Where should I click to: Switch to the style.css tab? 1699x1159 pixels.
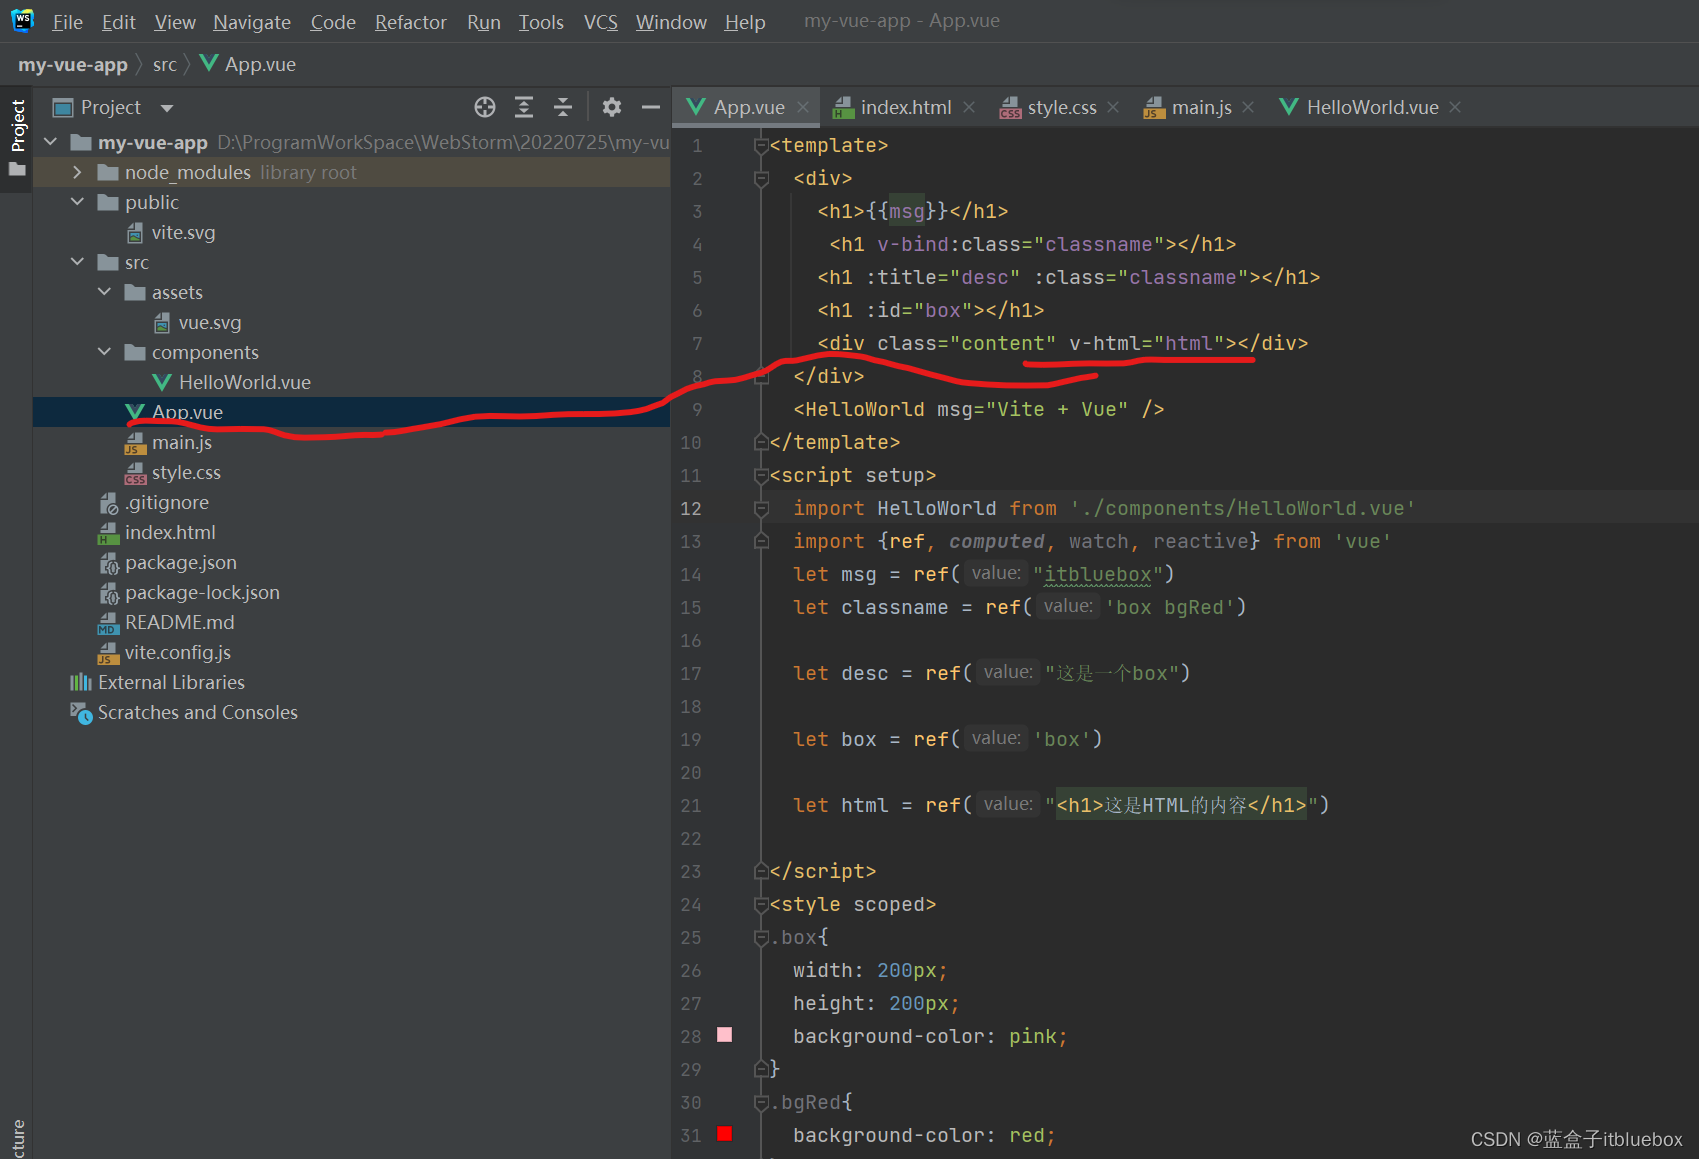(1061, 107)
